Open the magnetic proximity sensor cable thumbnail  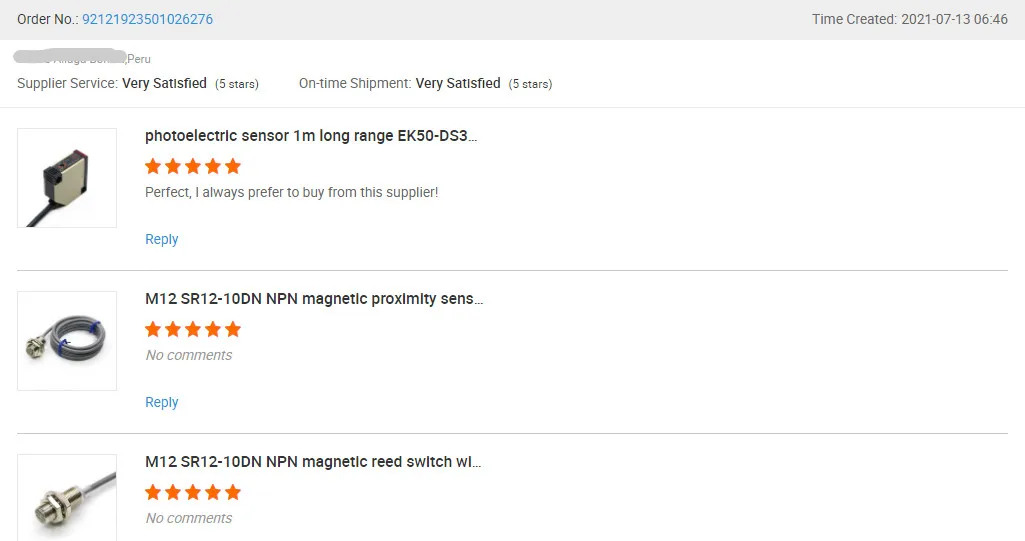pyautogui.click(x=67, y=341)
